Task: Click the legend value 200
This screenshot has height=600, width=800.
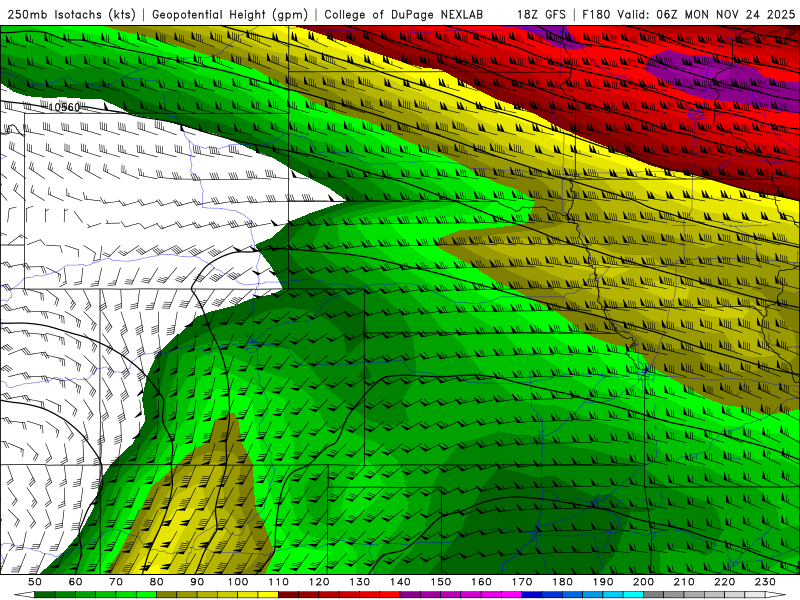Action: (x=643, y=582)
